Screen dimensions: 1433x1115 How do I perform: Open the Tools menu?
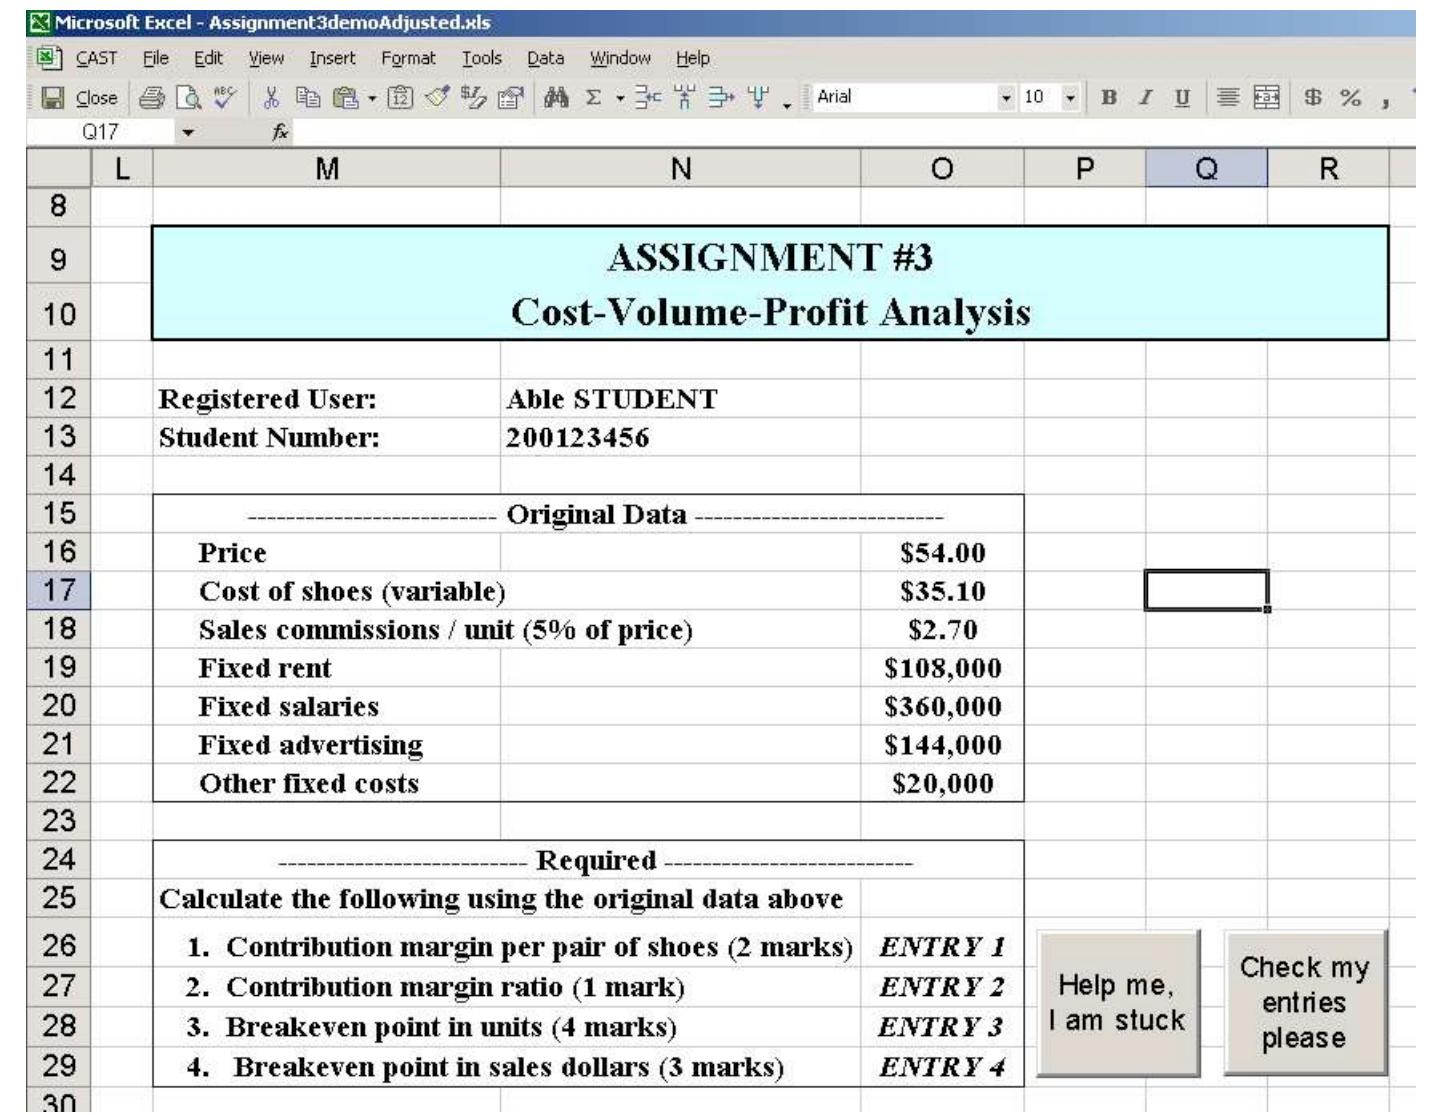481,59
